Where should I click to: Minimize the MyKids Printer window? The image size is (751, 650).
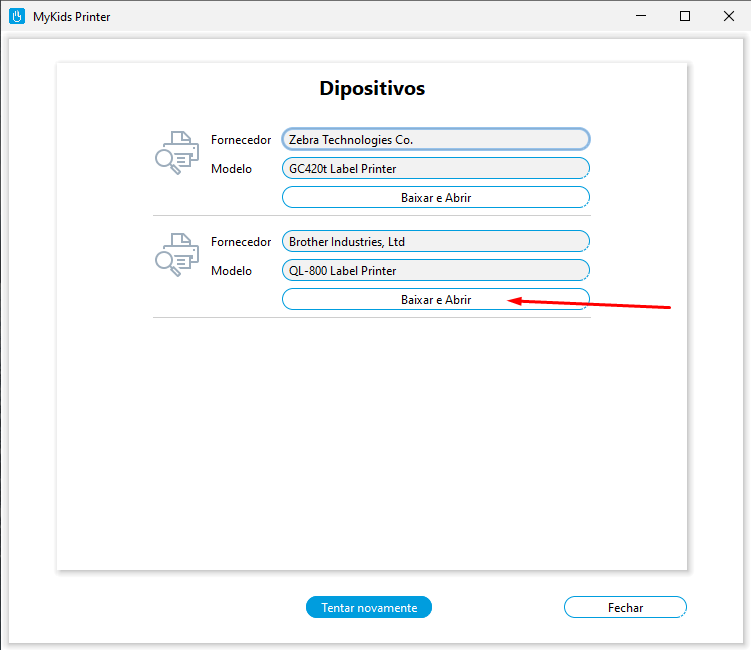[x=641, y=16]
